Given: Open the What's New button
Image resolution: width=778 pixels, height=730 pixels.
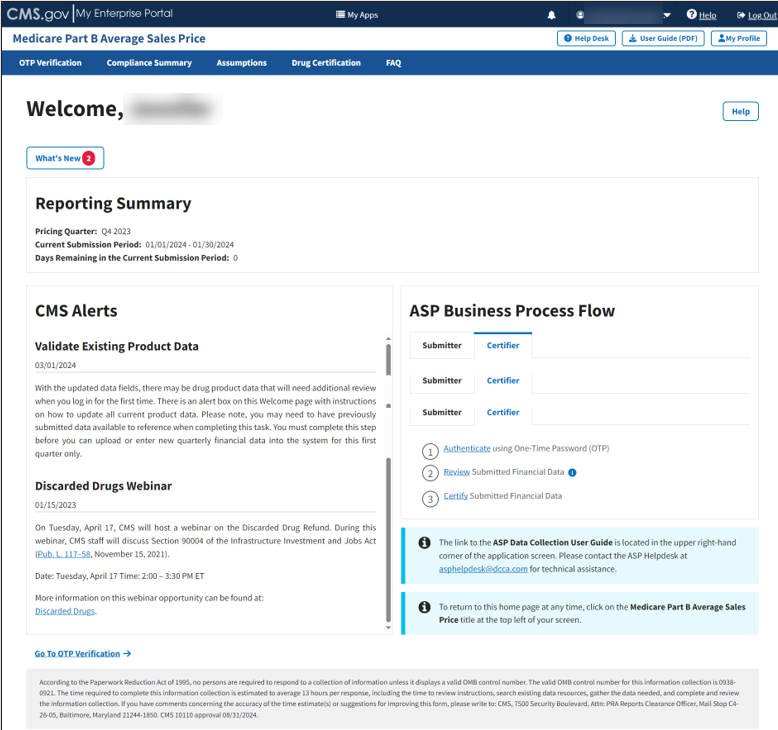Looking at the screenshot, I should (65, 158).
